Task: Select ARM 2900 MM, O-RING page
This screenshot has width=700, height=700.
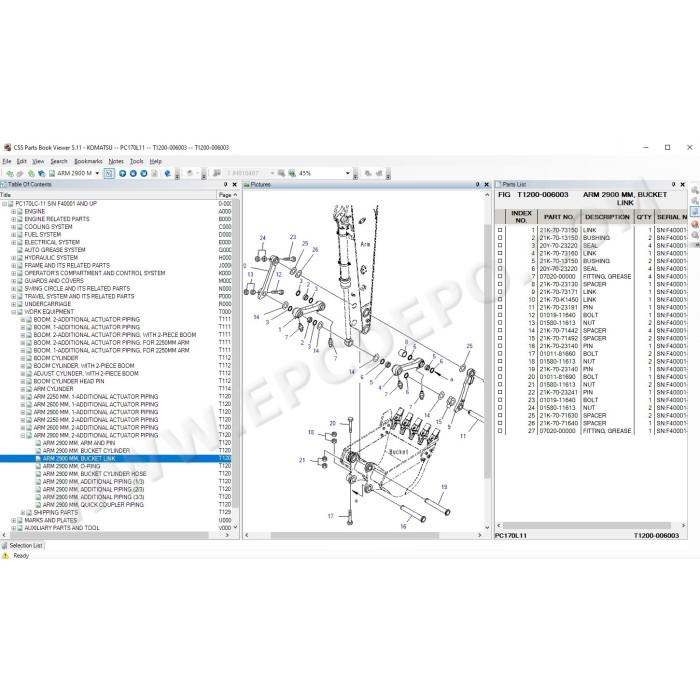Action: pos(71,466)
